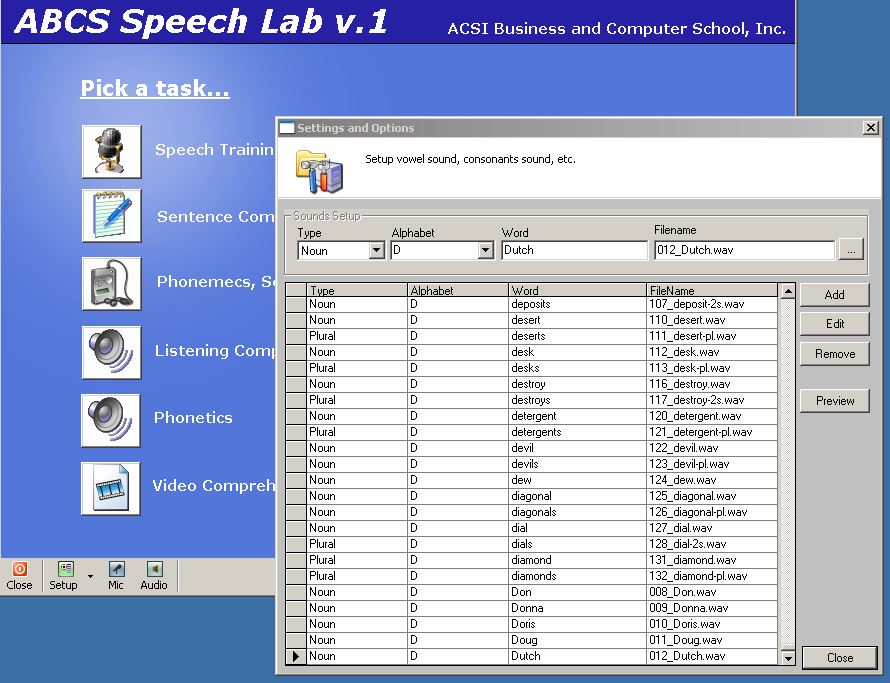890x683 pixels.
Task: Select the file cell '126_diagonal-pl.wav'
Action: pos(712,512)
